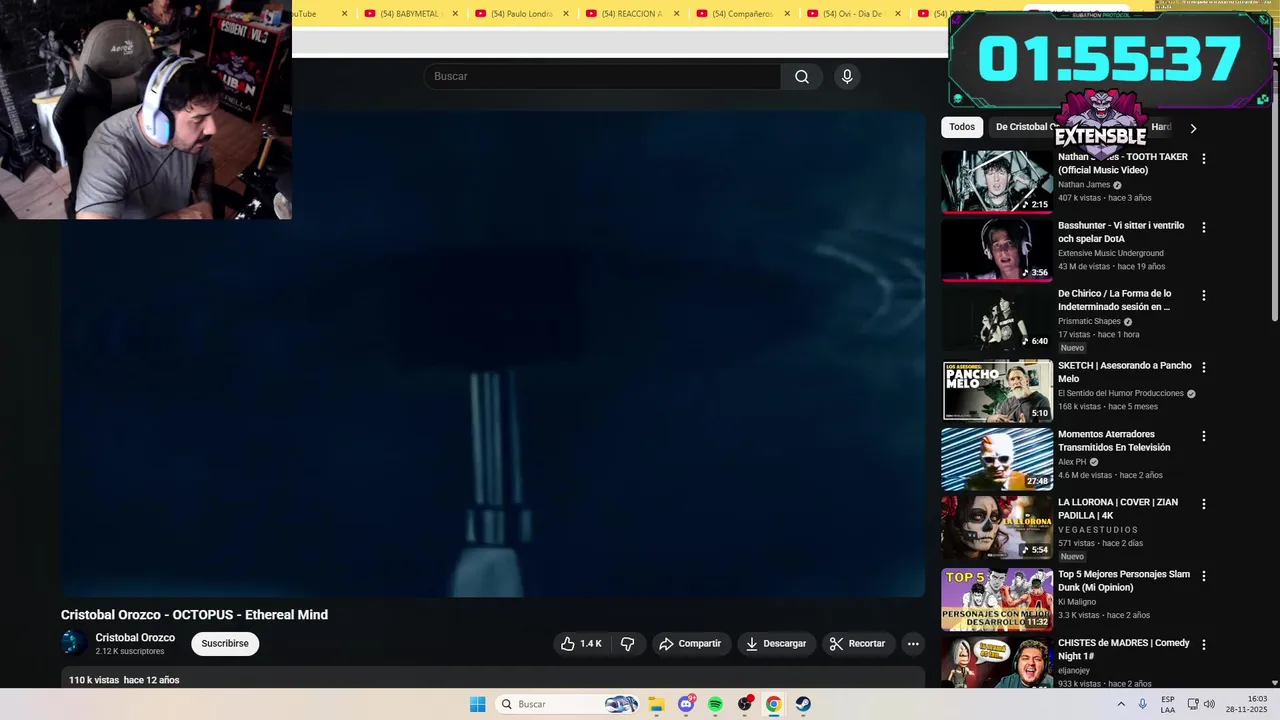Viewport: 1280px width, 720px height.
Task: Click 'El Sentido del Humor Producciones' channel name
Action: tap(1121, 393)
